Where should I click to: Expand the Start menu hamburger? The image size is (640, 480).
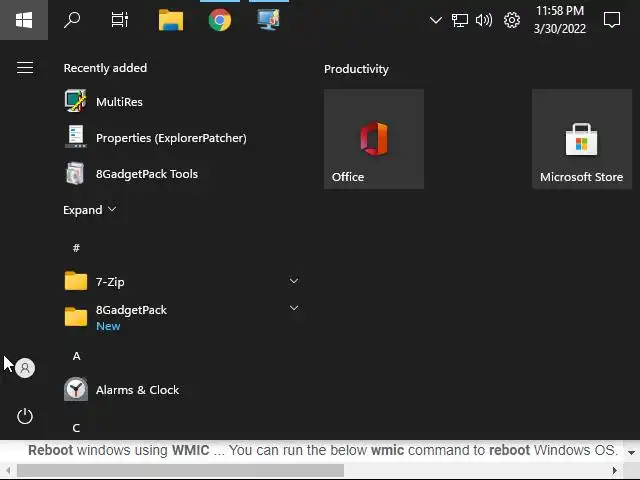click(24, 67)
